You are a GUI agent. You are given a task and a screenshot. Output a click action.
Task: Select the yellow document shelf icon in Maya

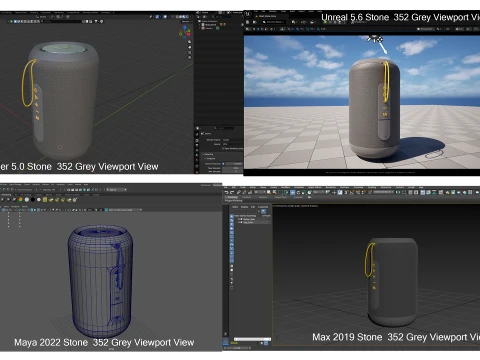(x=45, y=199)
